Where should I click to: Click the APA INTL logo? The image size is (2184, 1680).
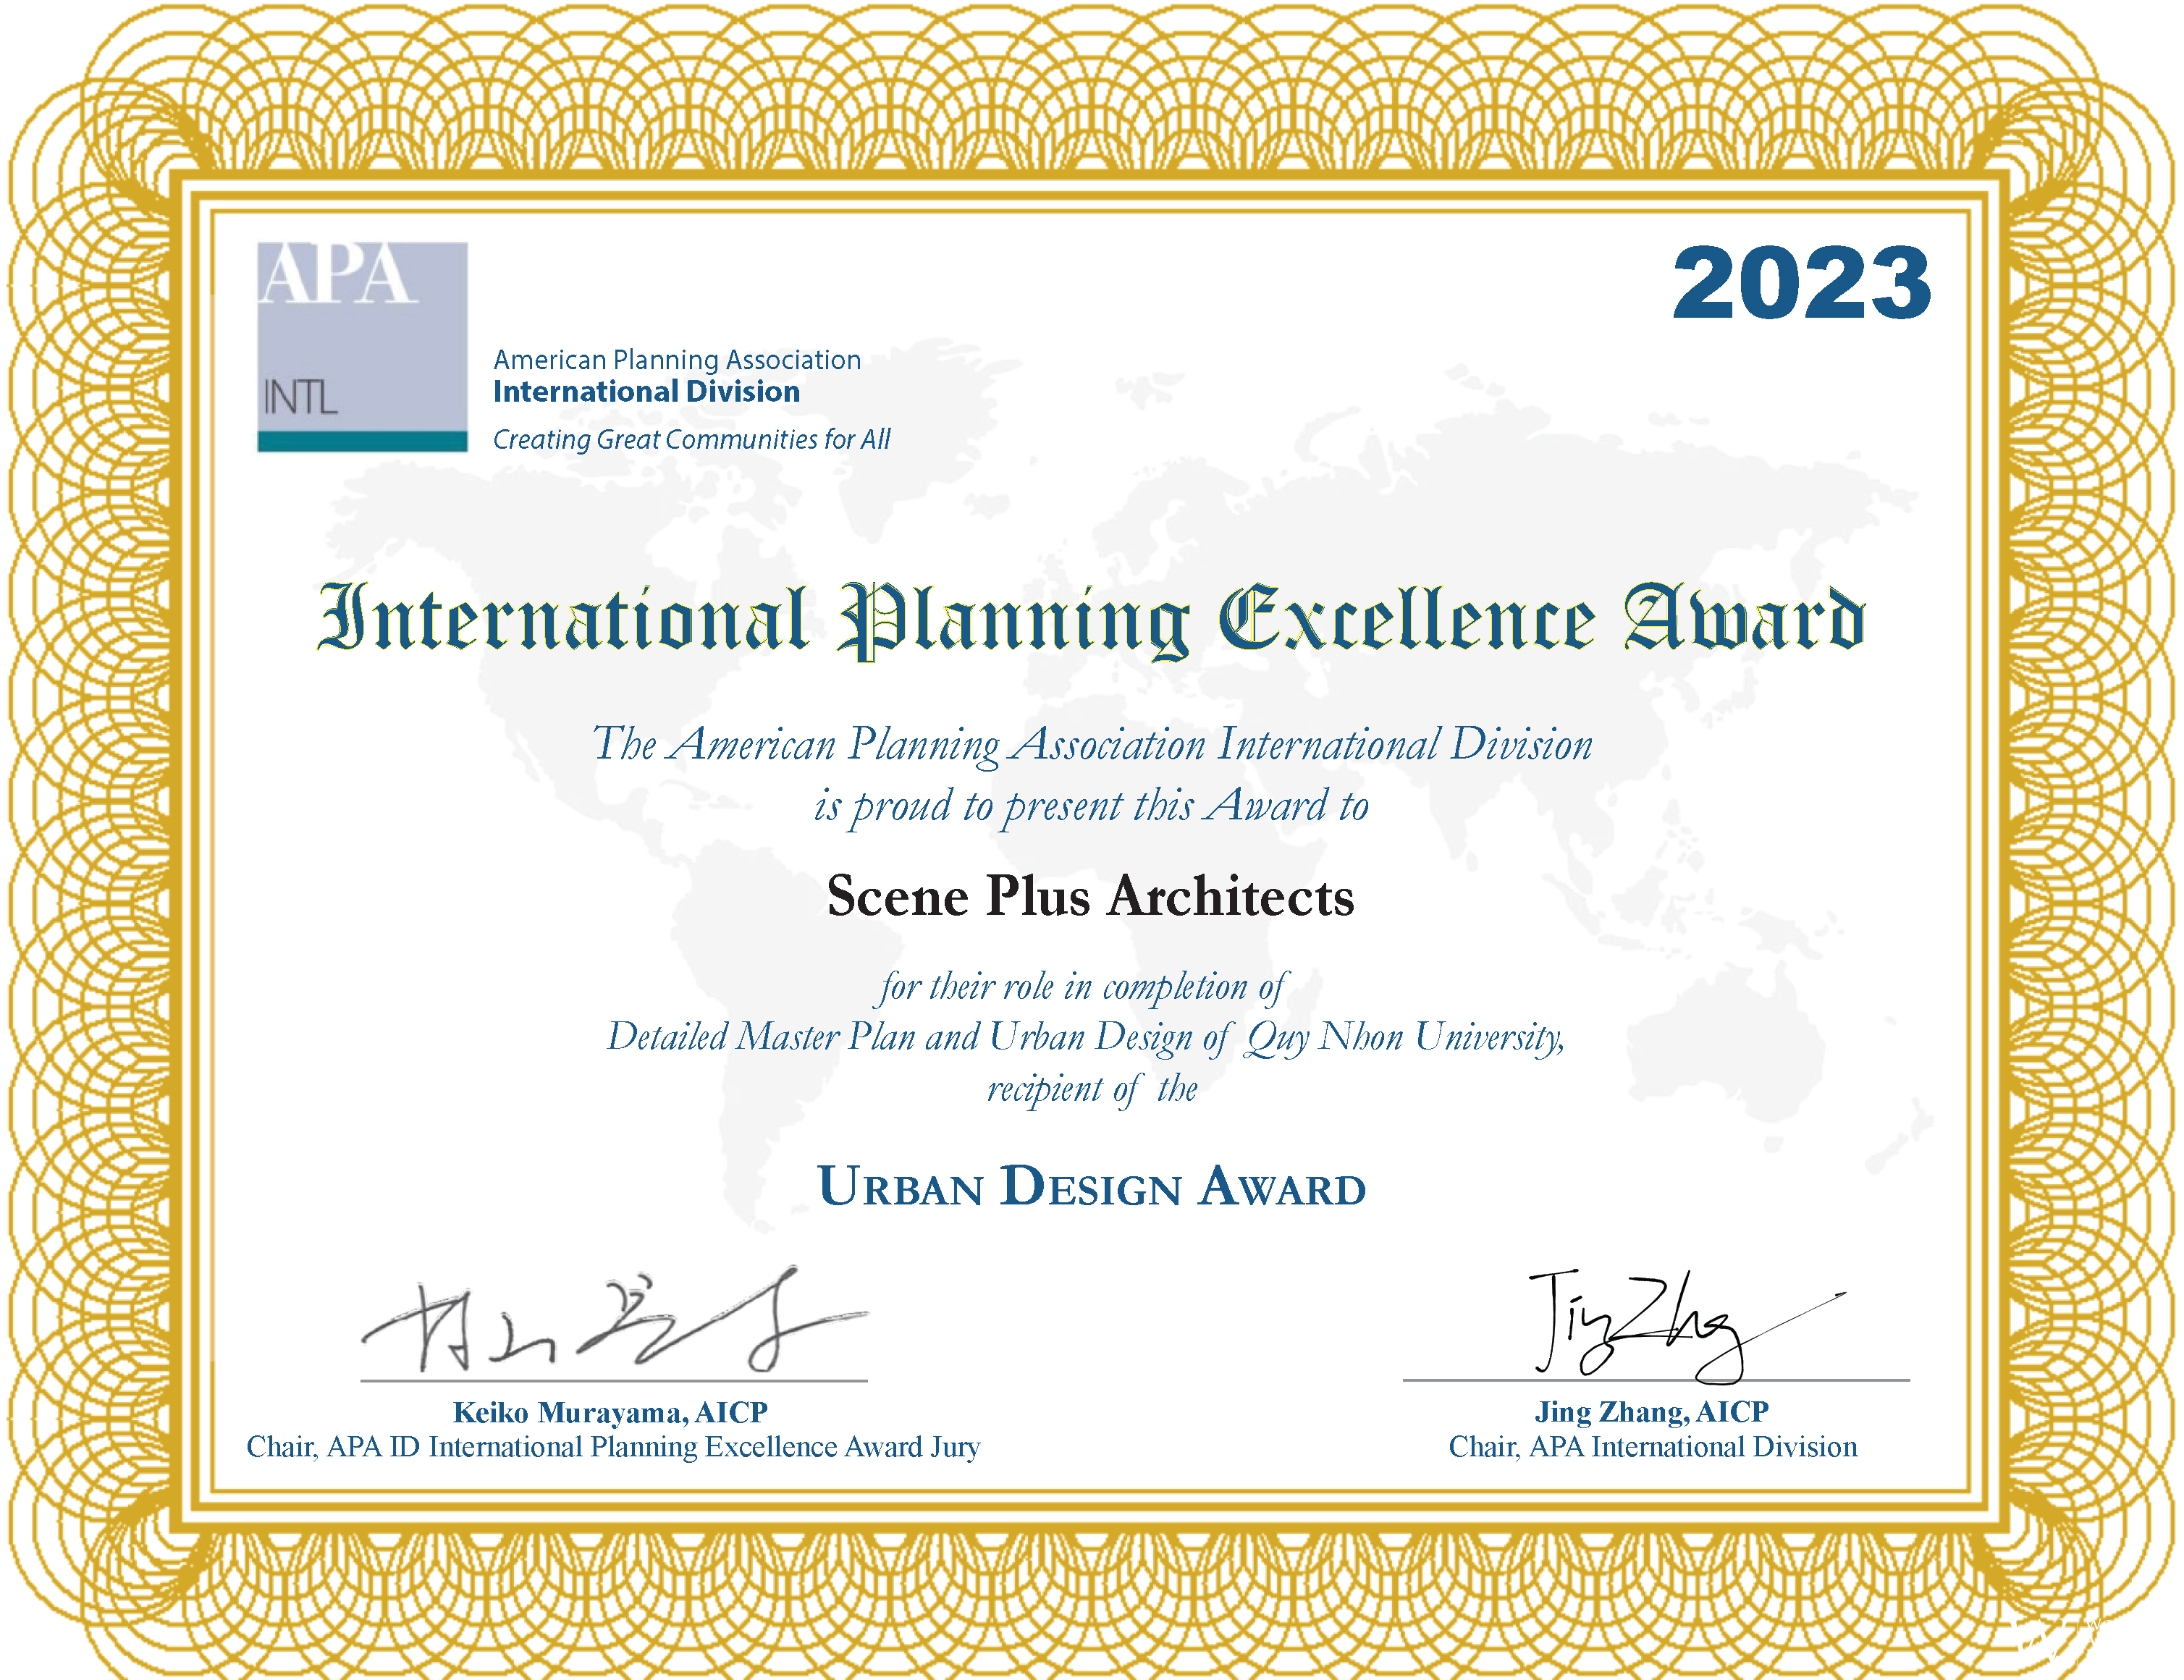point(362,346)
